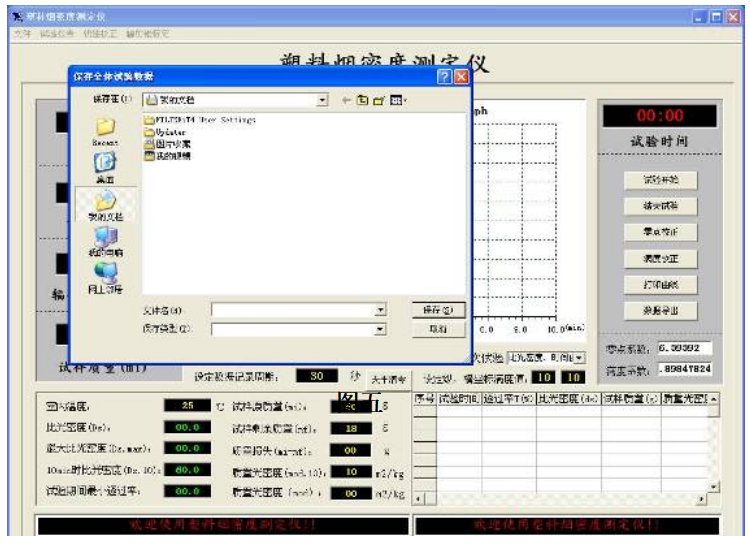This screenshot has height=545, width=750.
Task: Click the 数据导出 button
Action: (661, 311)
